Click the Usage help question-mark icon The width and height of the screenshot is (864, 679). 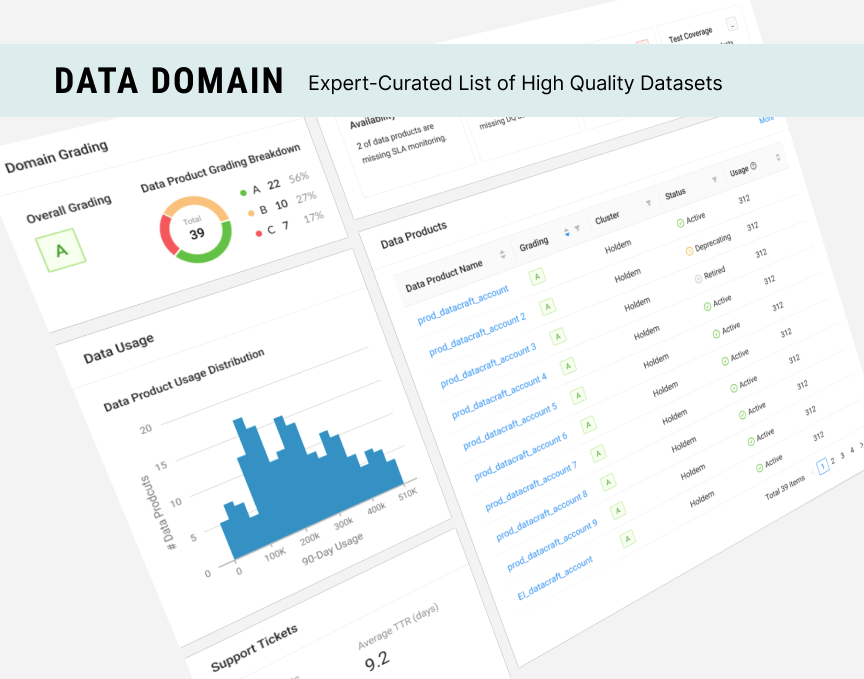pyautogui.click(x=754, y=166)
